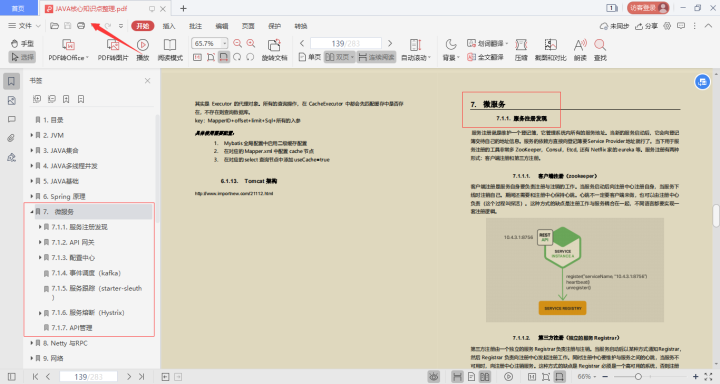Click 分享 share button

pyautogui.click(x=647, y=26)
